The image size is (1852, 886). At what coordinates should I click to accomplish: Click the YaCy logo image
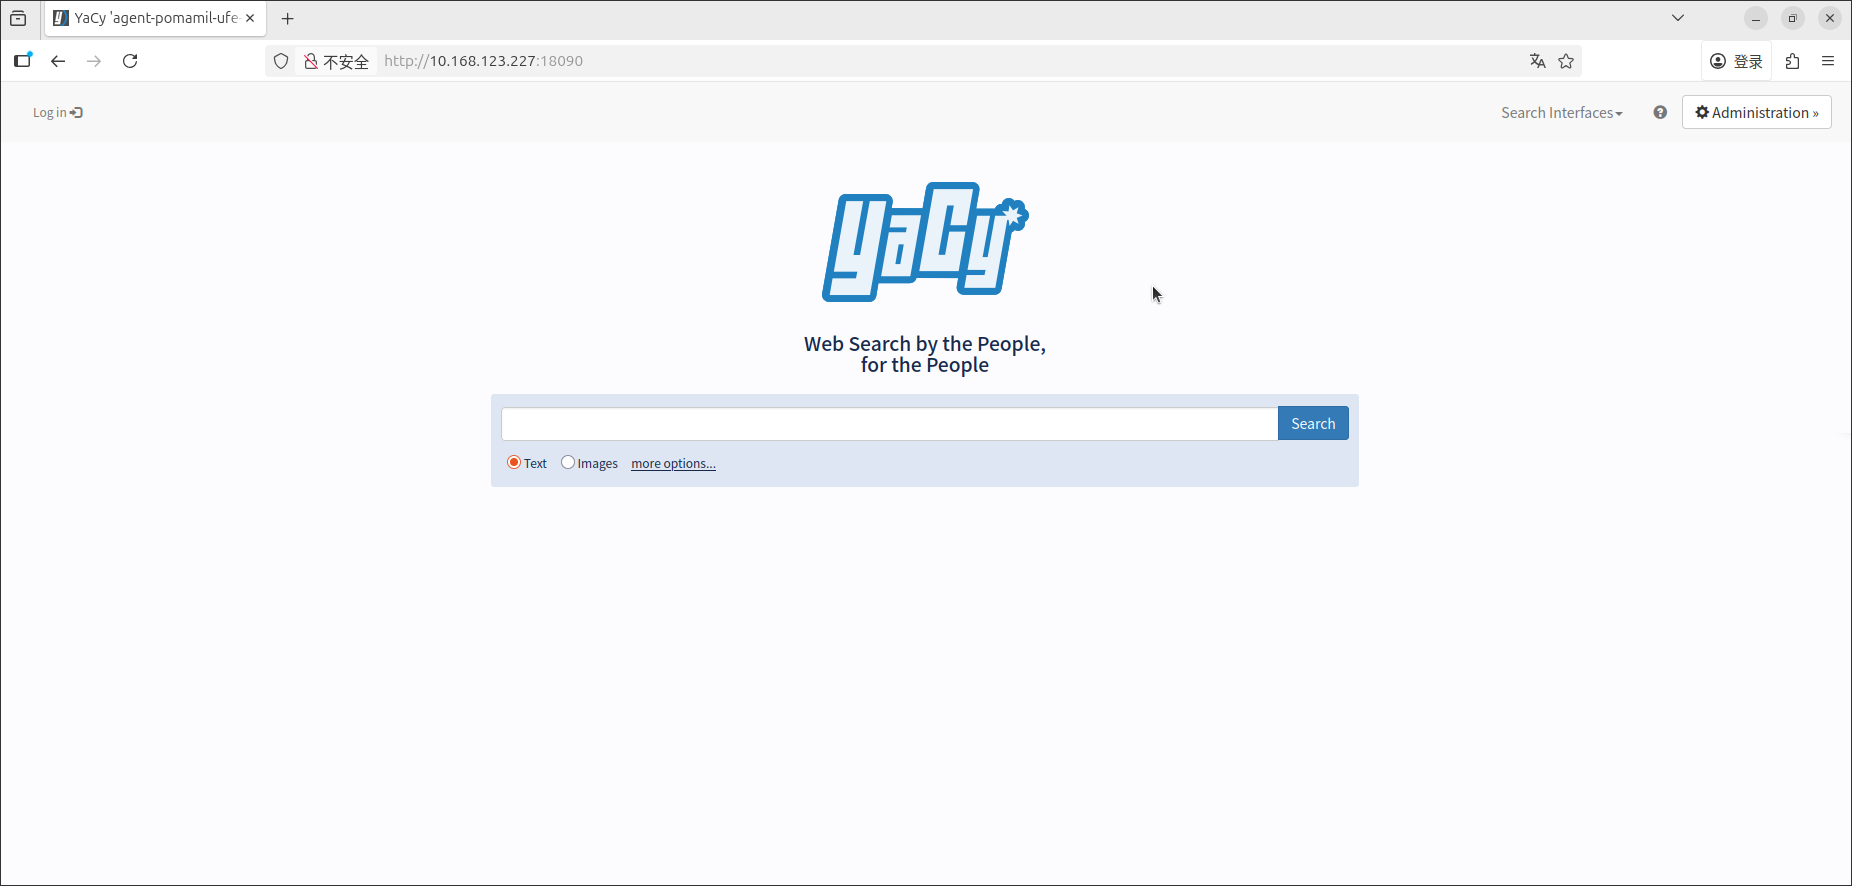[x=924, y=242]
